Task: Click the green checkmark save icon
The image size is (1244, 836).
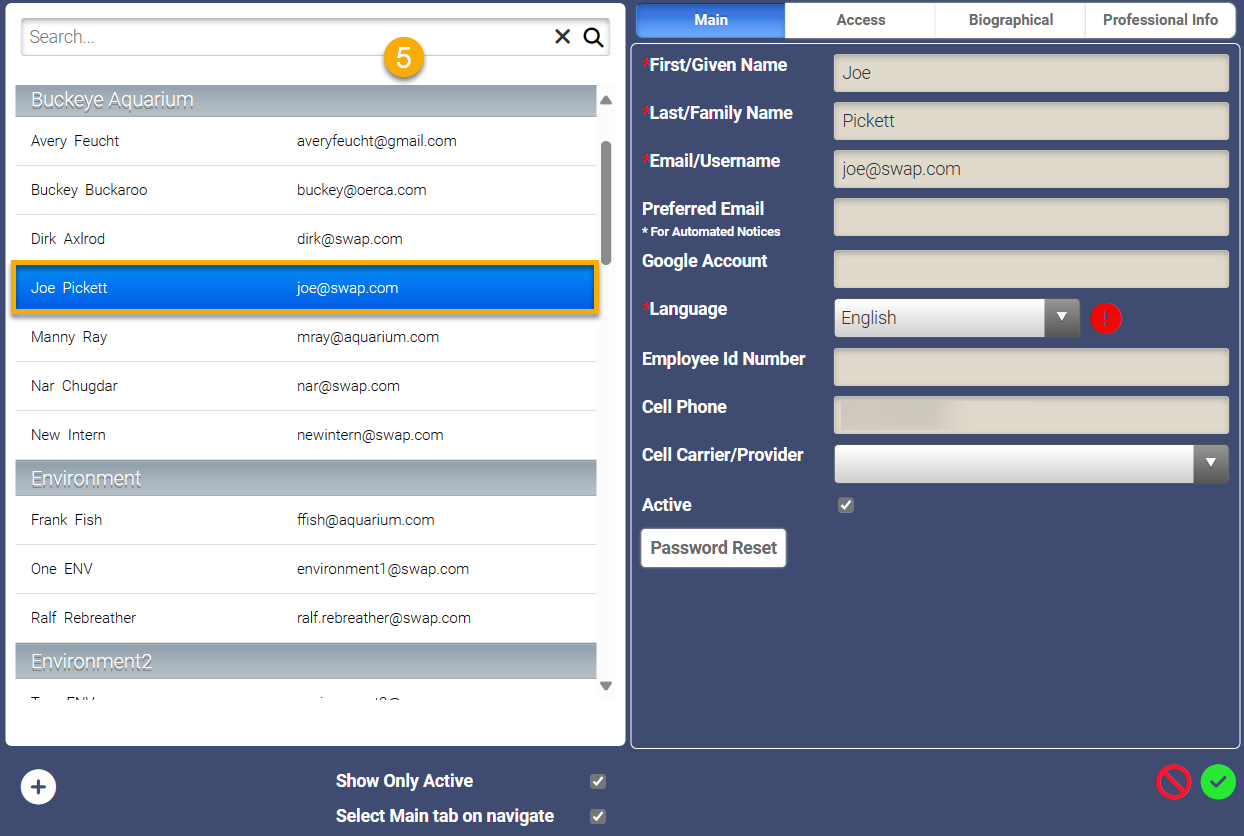Action: point(1218,781)
